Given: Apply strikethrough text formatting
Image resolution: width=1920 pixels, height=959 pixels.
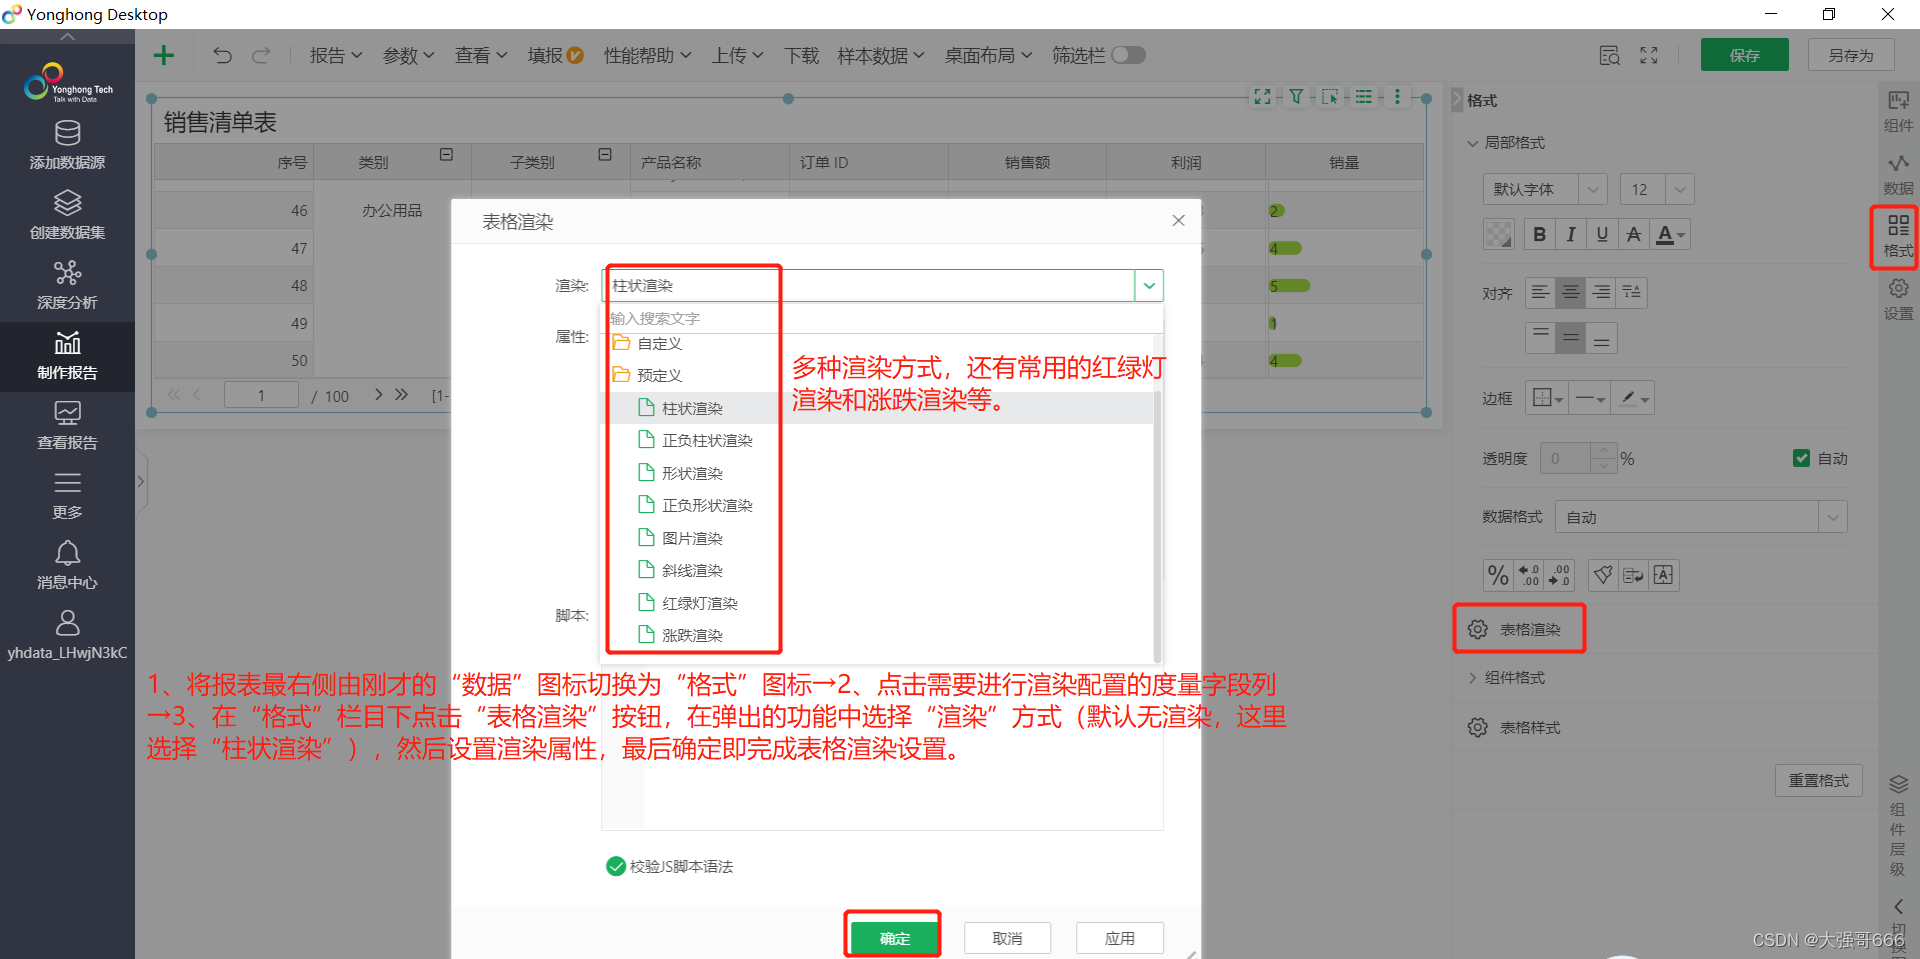Looking at the screenshot, I should tap(1633, 234).
